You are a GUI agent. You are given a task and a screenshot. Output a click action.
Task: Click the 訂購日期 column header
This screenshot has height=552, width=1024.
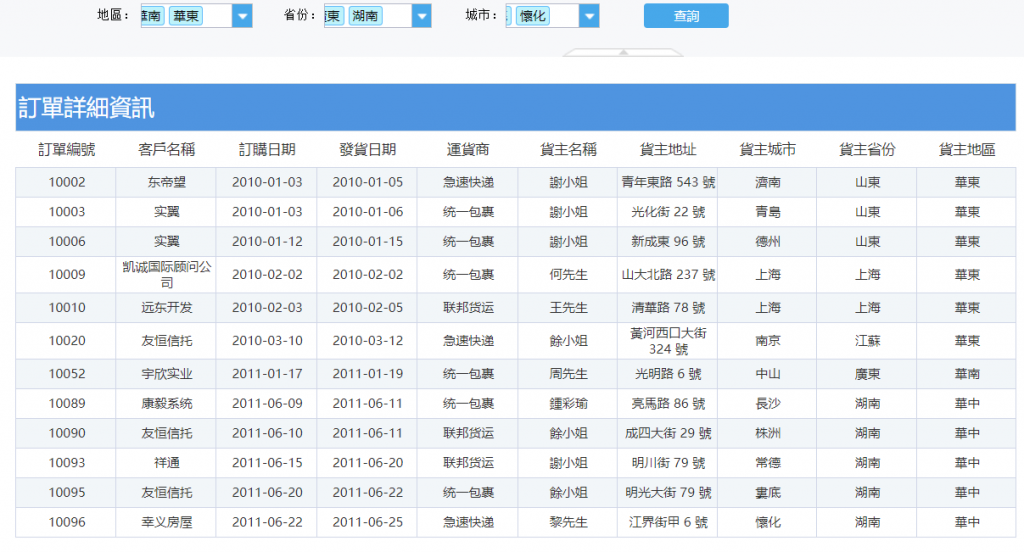point(266,150)
